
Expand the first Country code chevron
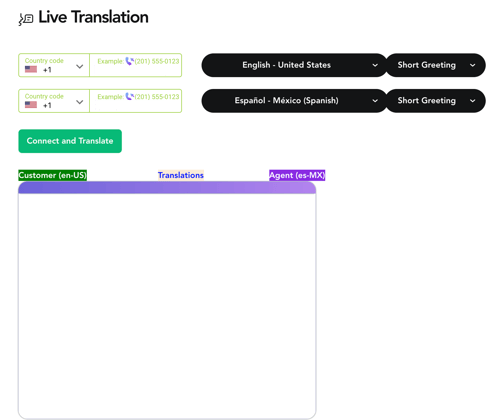pos(79,66)
